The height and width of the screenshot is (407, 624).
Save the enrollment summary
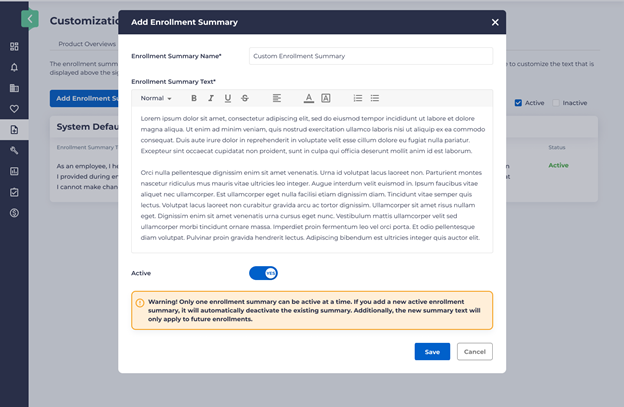tap(432, 351)
